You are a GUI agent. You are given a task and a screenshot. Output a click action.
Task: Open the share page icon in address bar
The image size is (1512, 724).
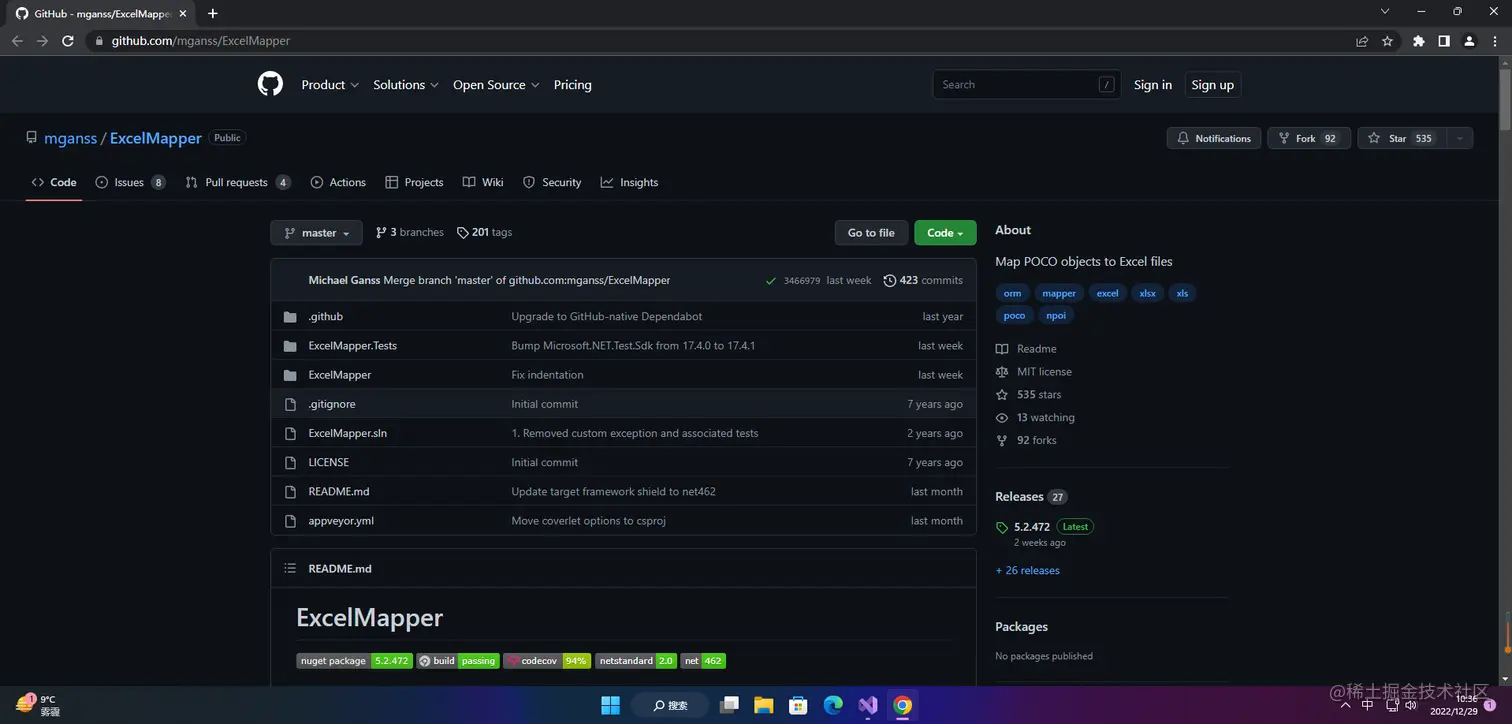coord(1362,41)
